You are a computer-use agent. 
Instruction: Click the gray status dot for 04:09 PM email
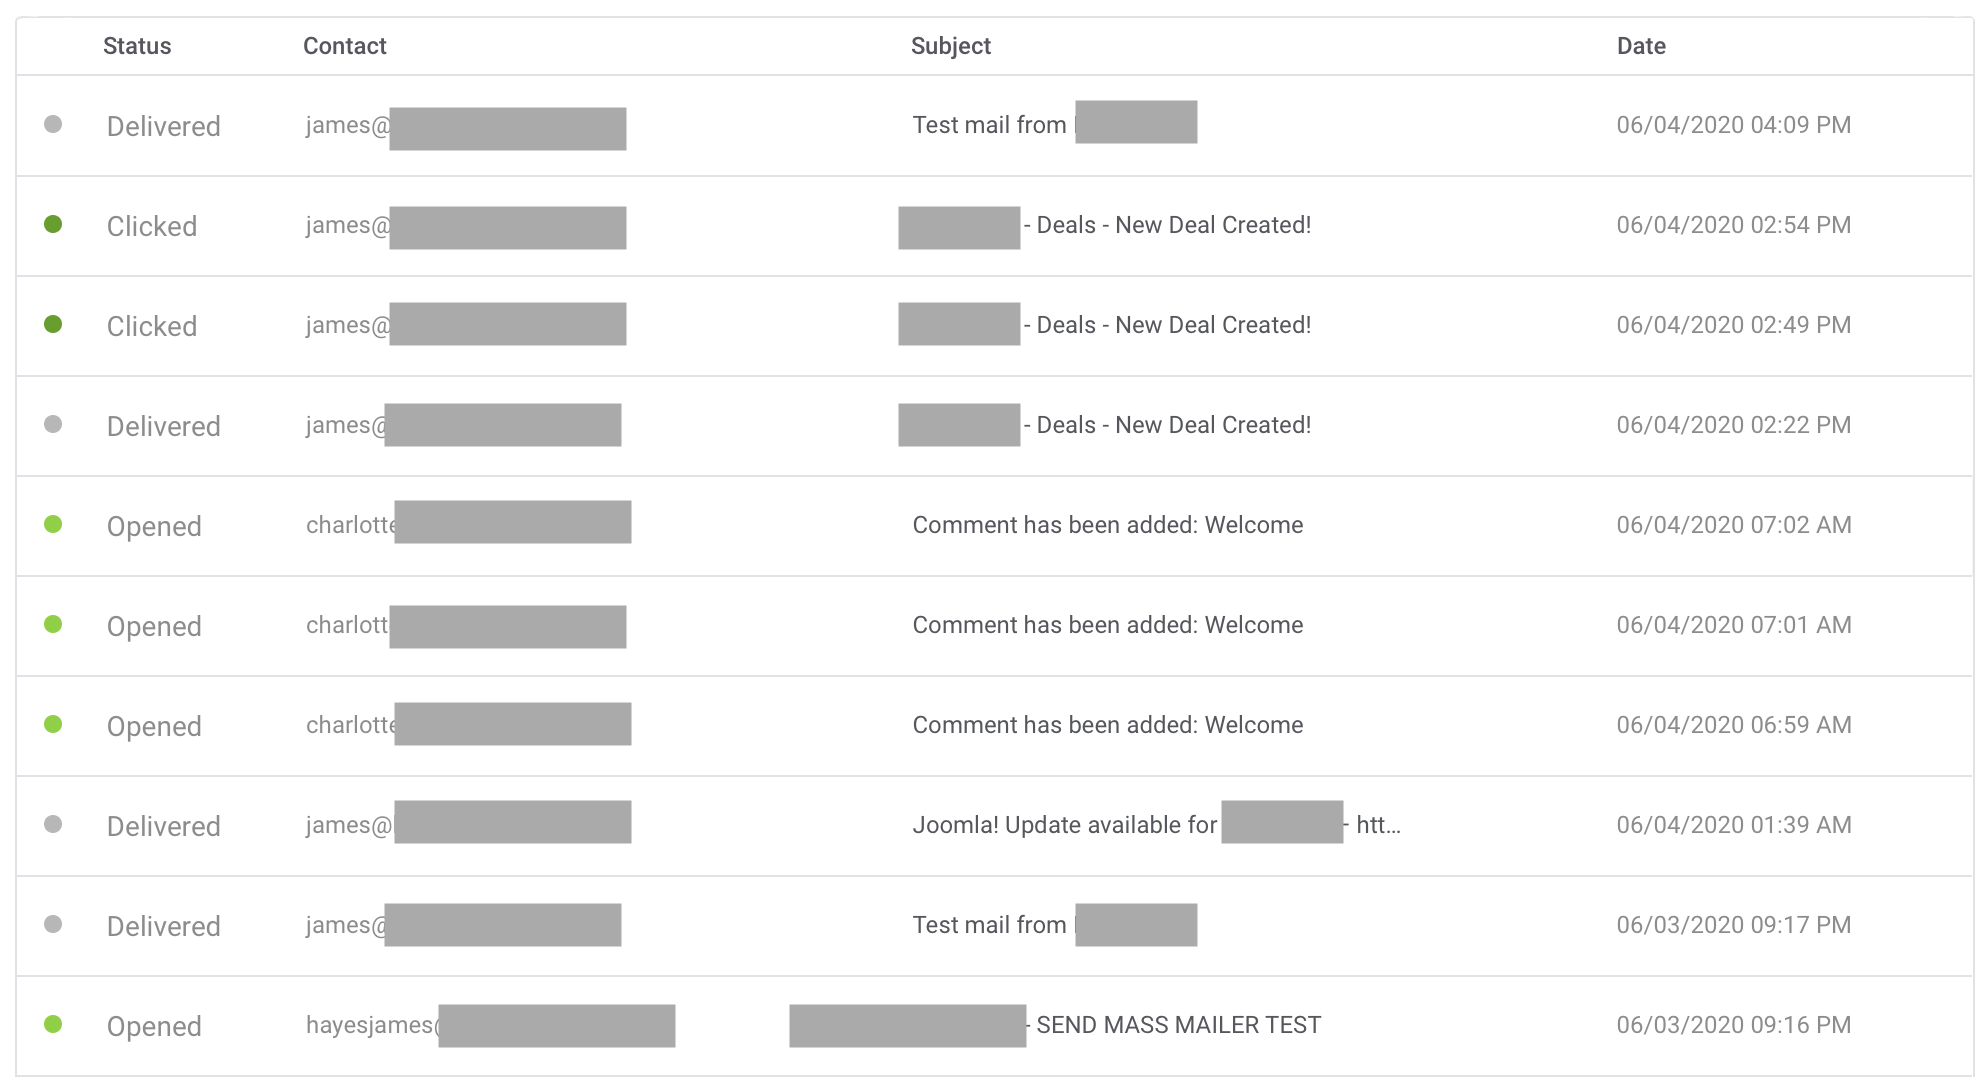(x=53, y=124)
